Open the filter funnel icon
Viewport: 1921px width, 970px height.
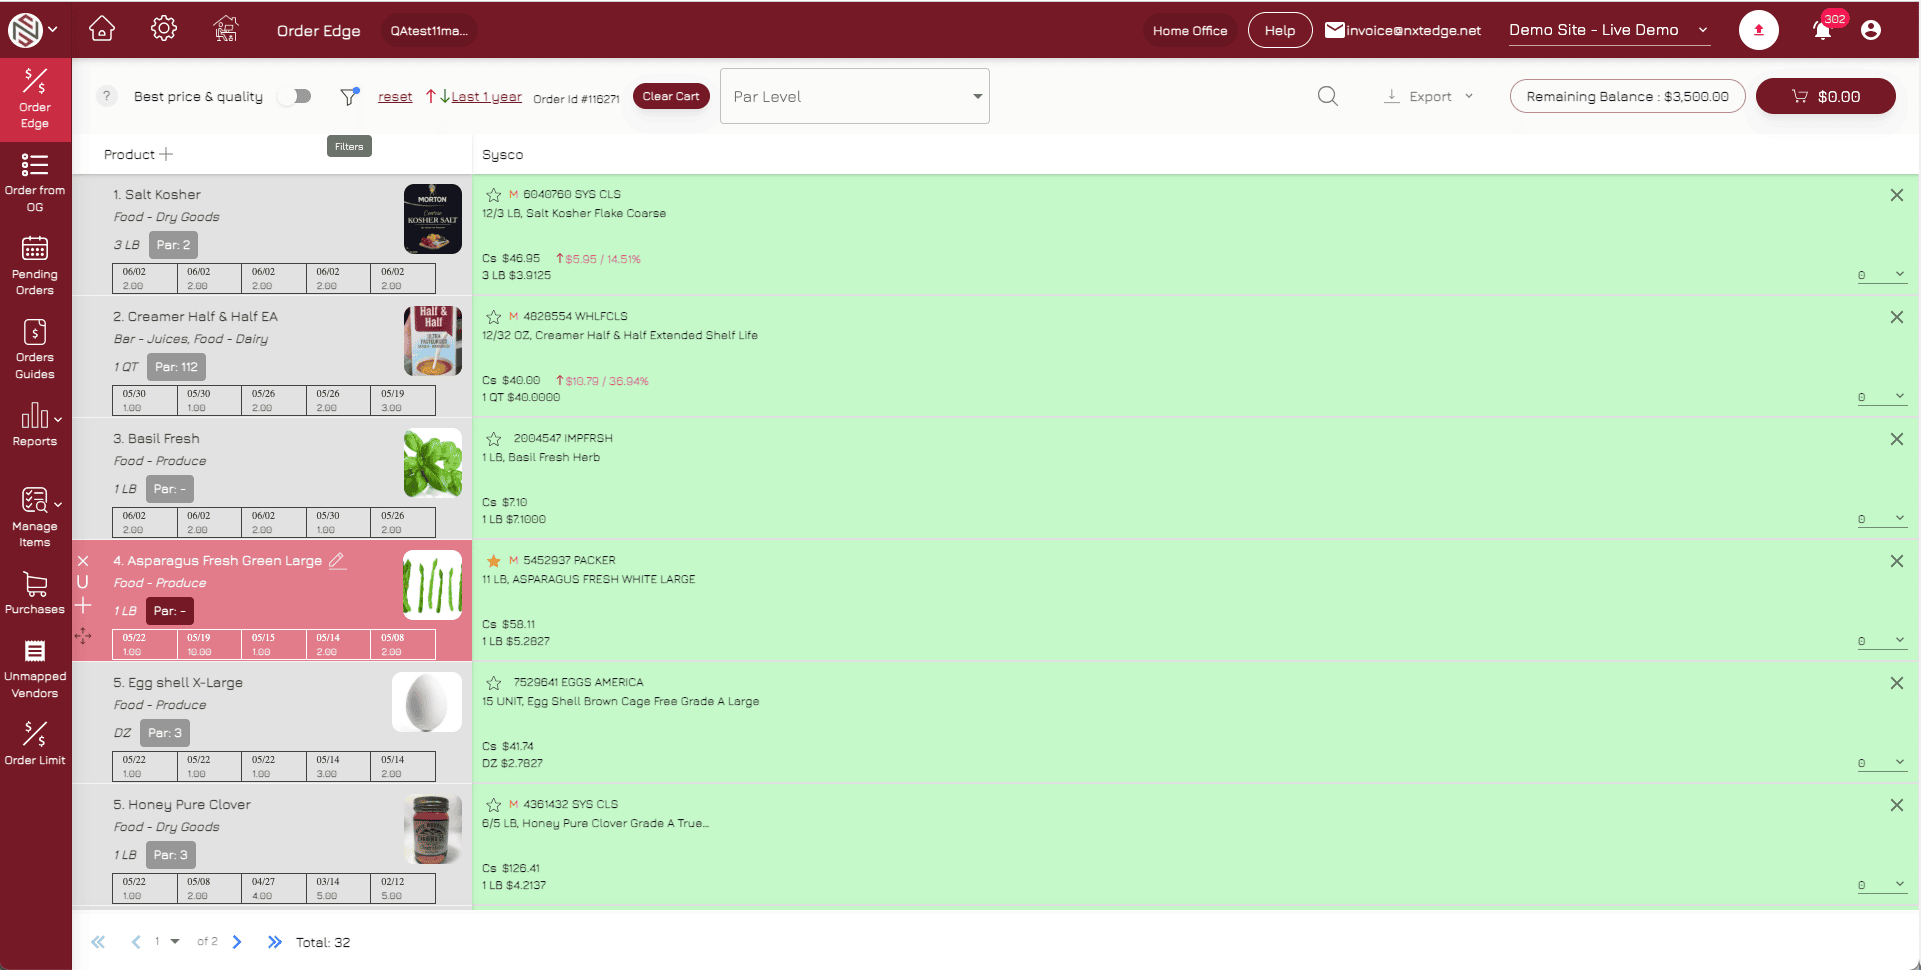[349, 96]
